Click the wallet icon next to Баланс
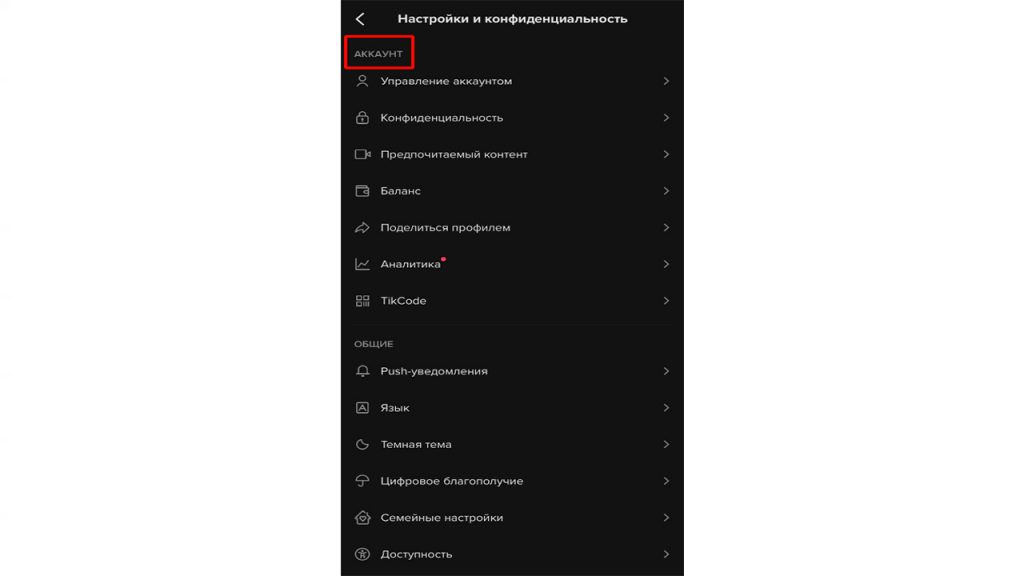 tap(362, 191)
